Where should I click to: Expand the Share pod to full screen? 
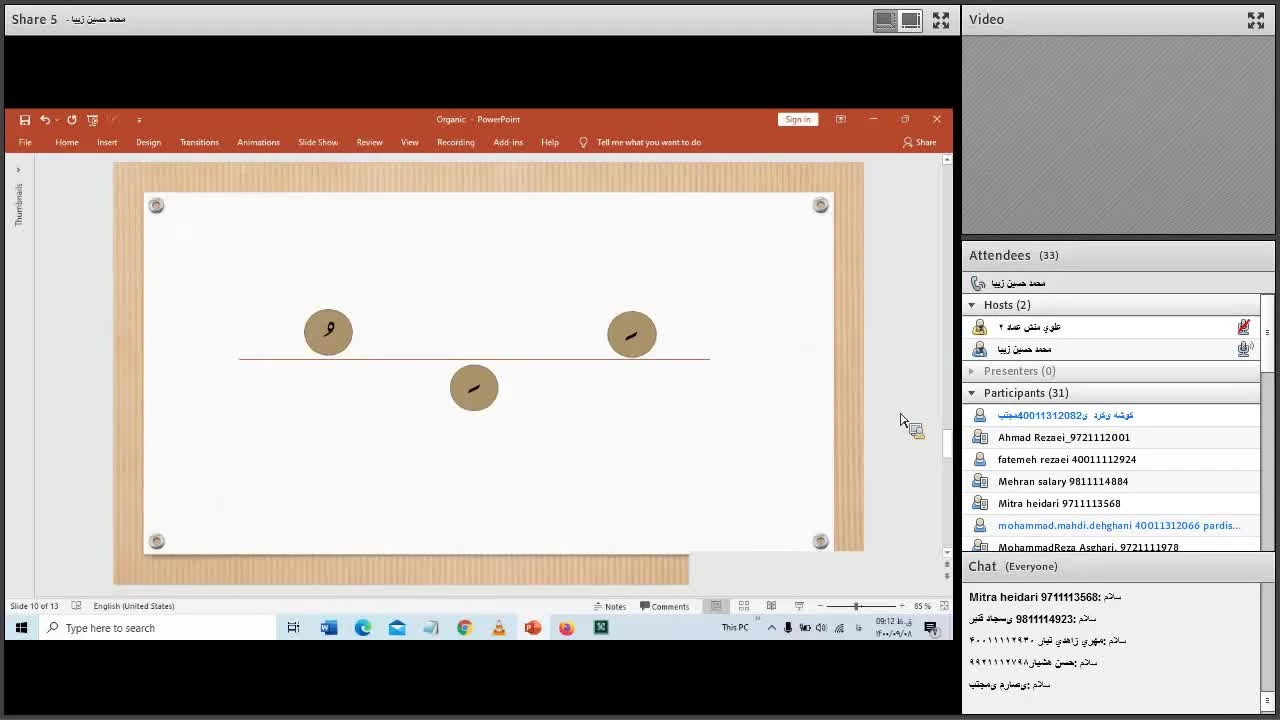(941, 20)
